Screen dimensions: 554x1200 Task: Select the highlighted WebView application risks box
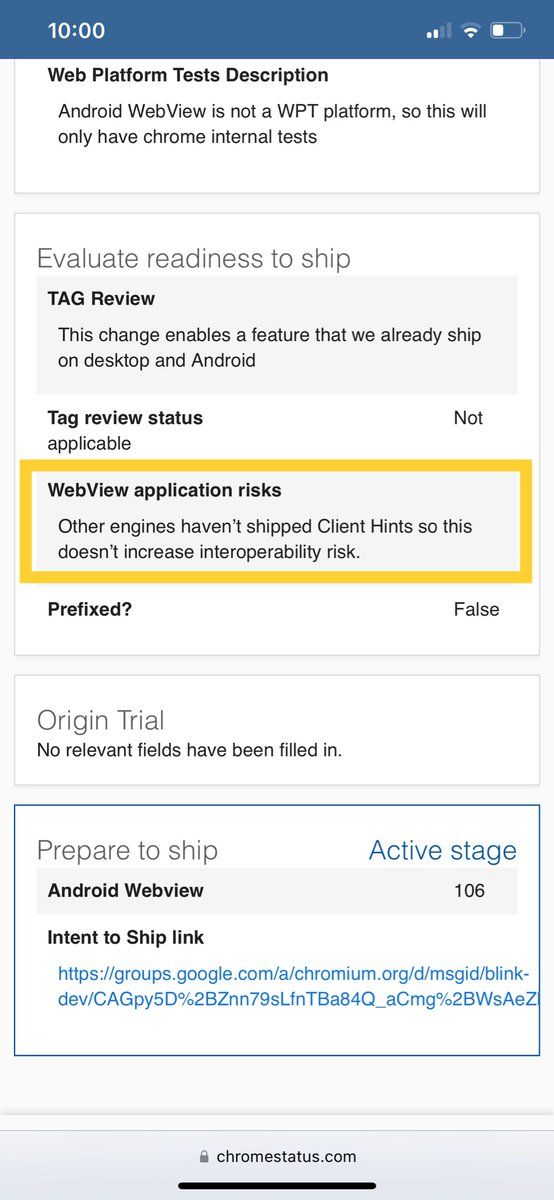[277, 521]
